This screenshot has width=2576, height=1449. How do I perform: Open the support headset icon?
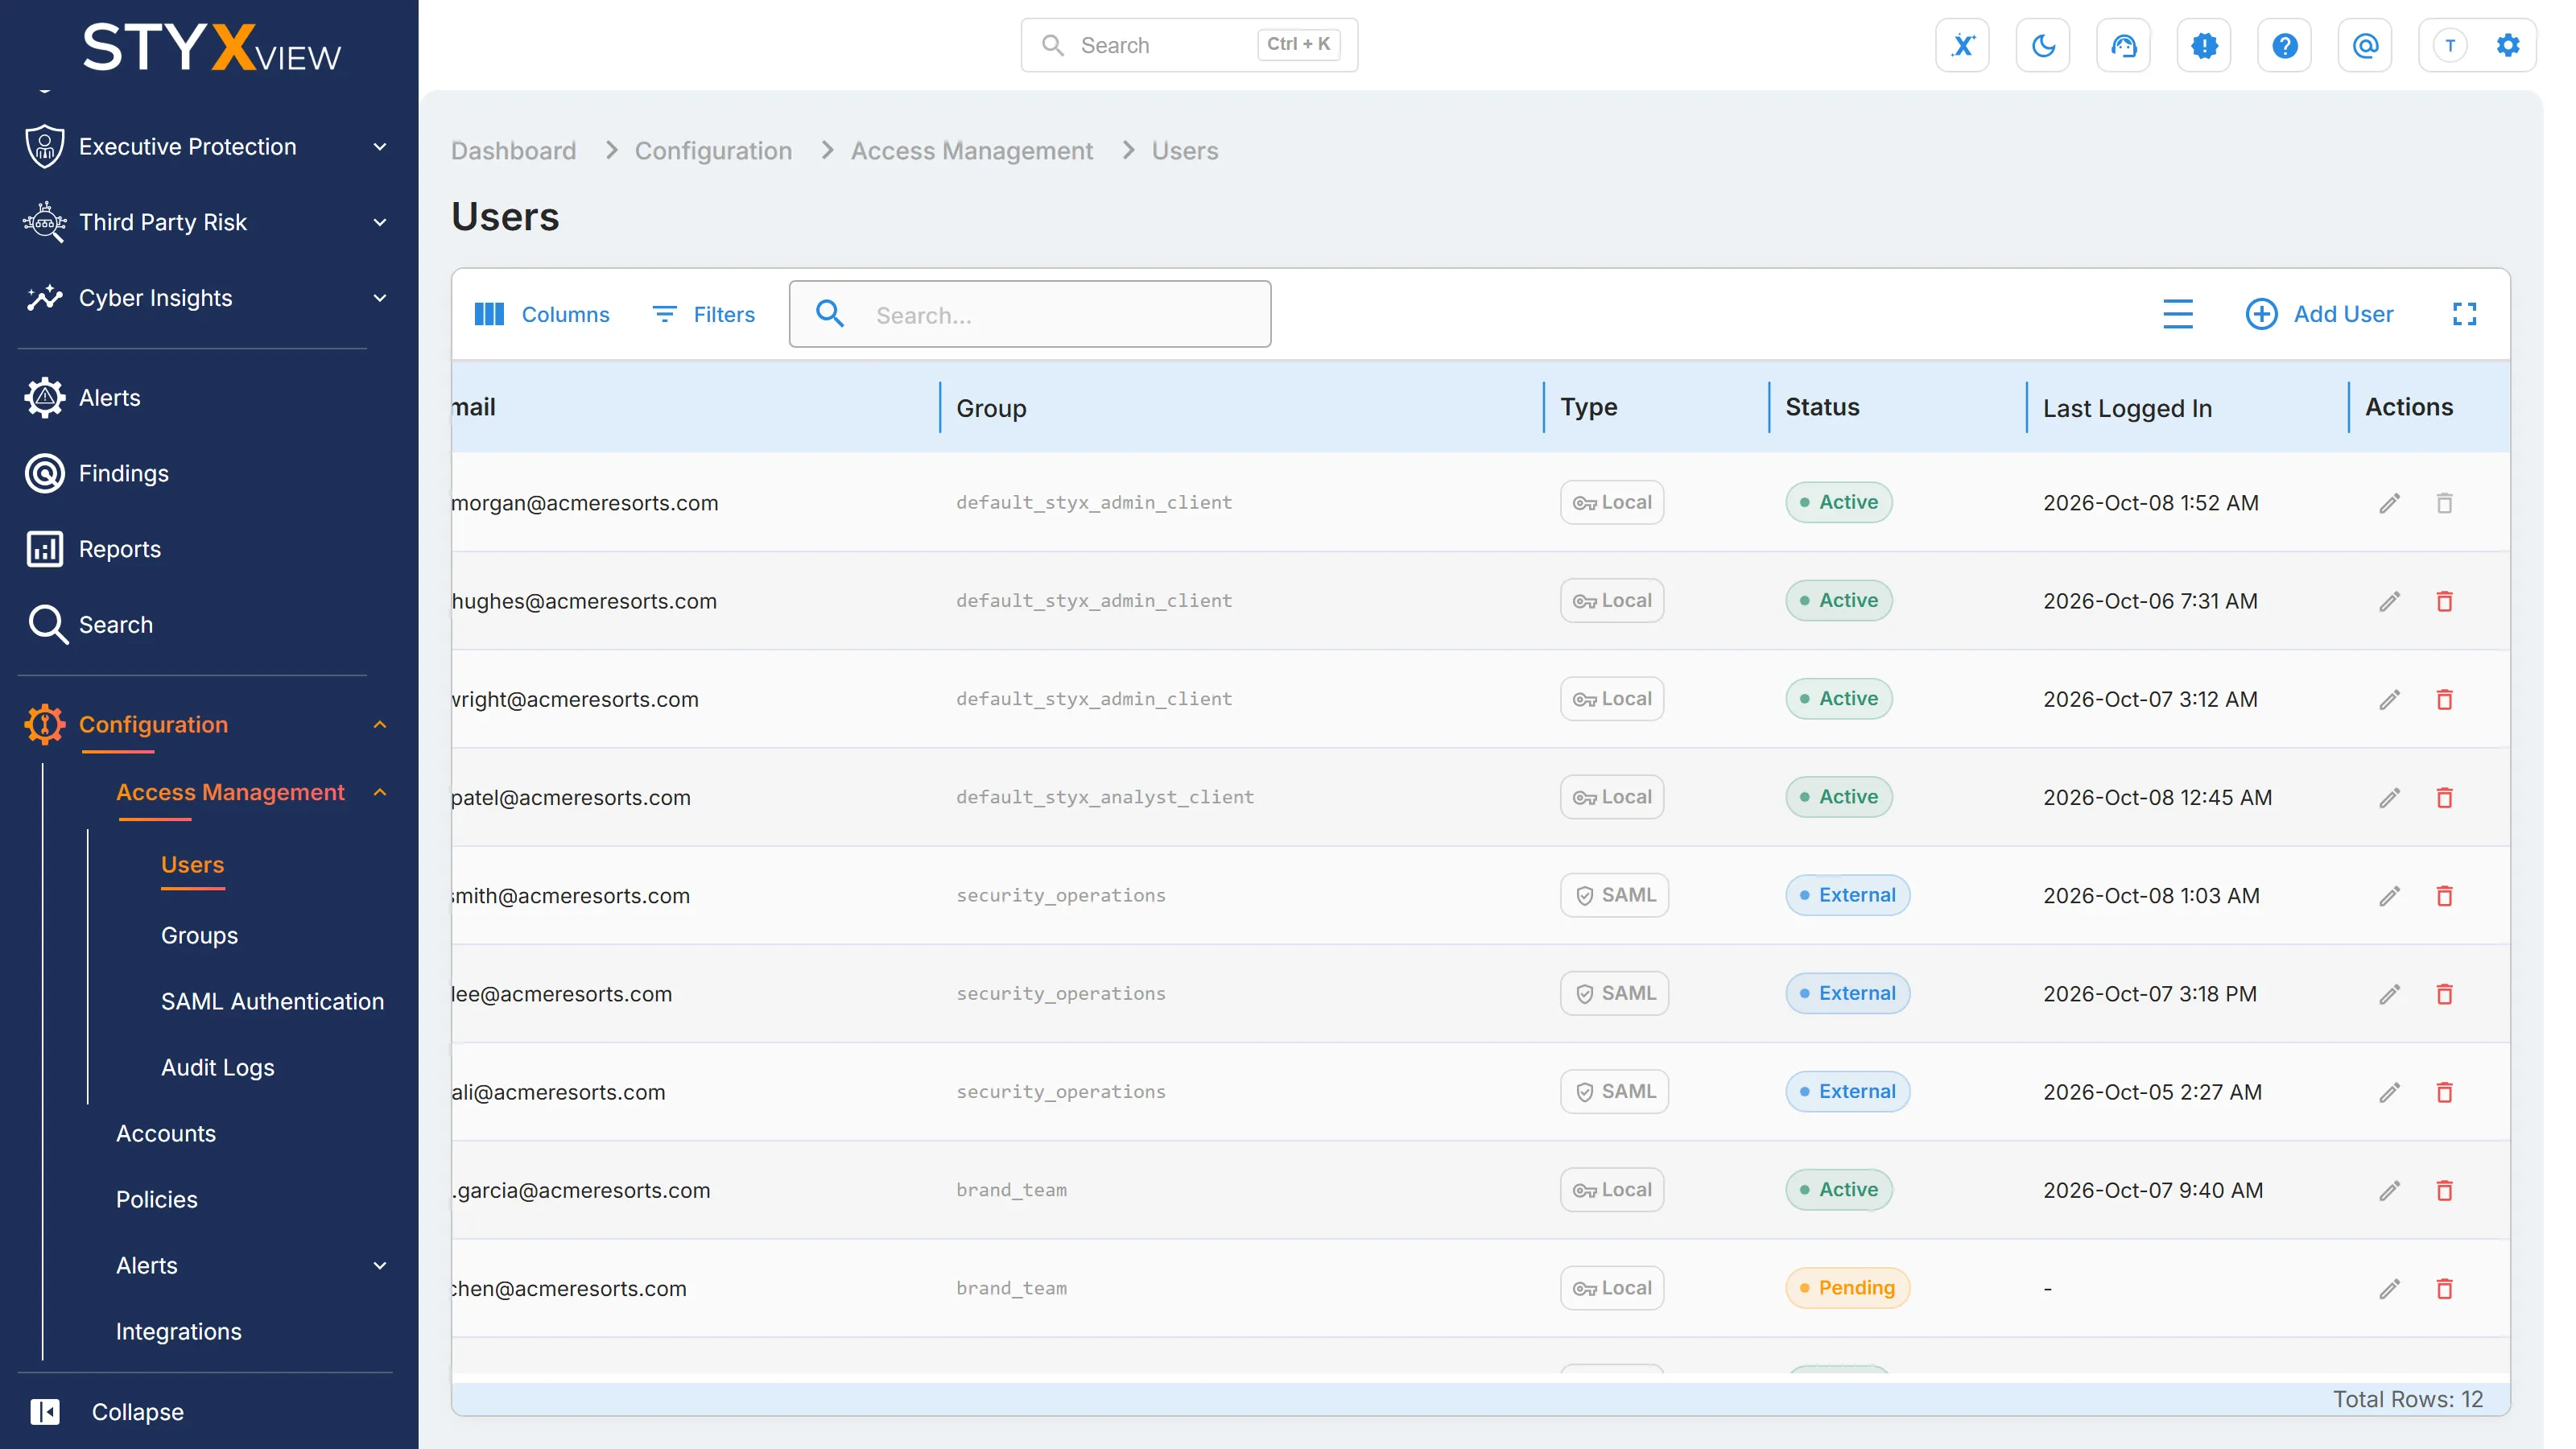[x=2123, y=45]
